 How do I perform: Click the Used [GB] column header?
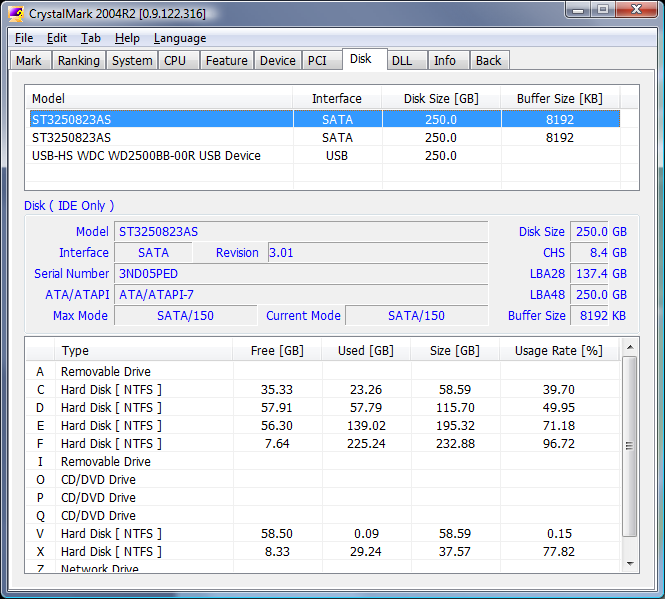coord(366,350)
